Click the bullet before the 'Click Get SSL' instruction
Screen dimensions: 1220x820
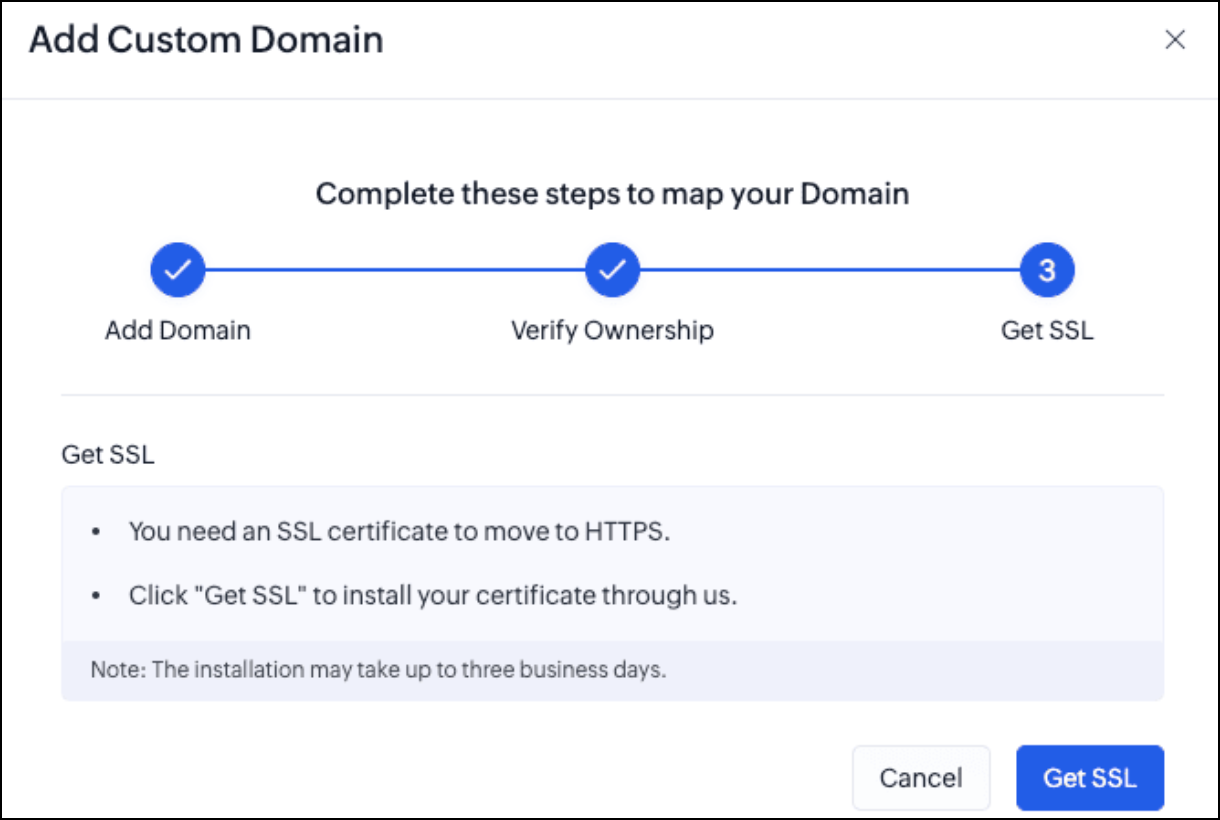[96, 598]
